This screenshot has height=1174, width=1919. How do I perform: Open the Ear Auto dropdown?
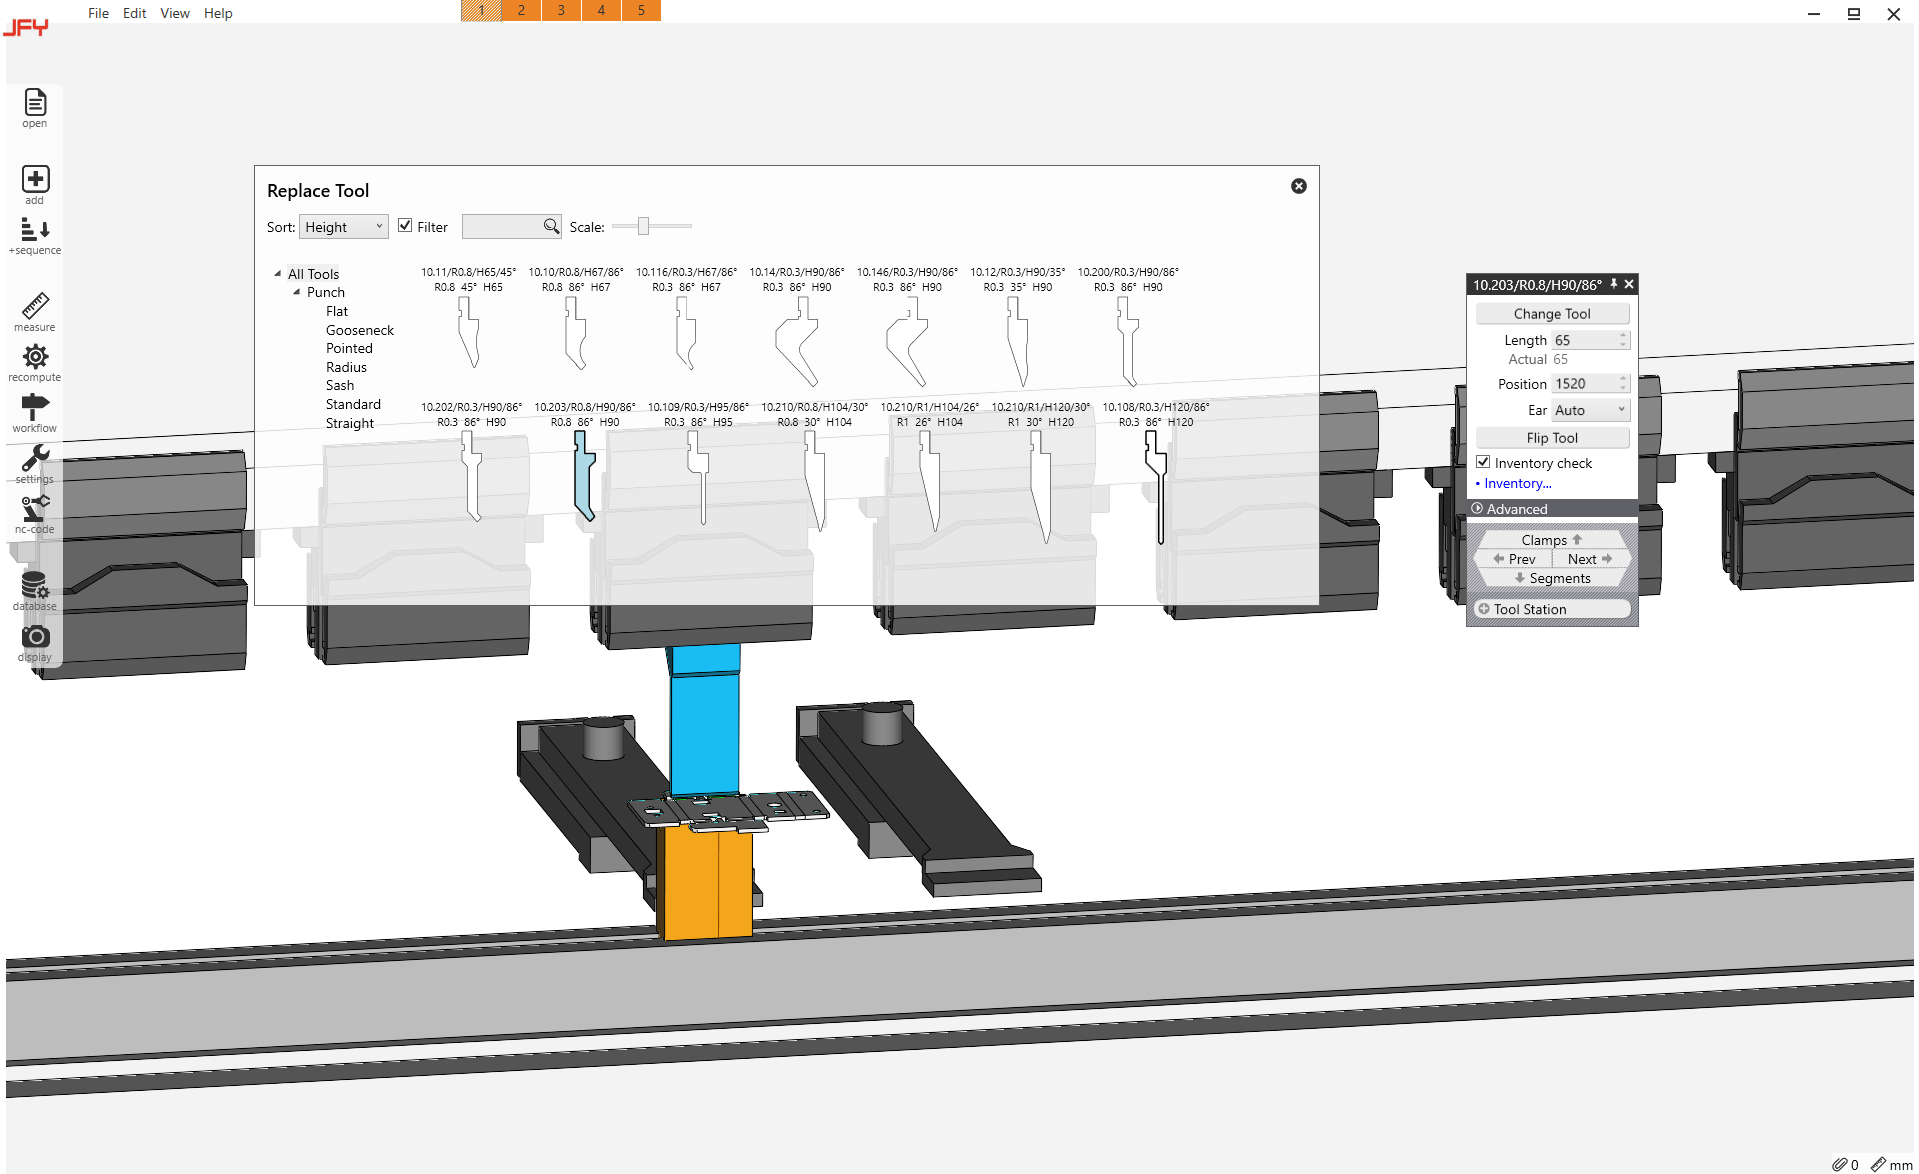(1589, 410)
